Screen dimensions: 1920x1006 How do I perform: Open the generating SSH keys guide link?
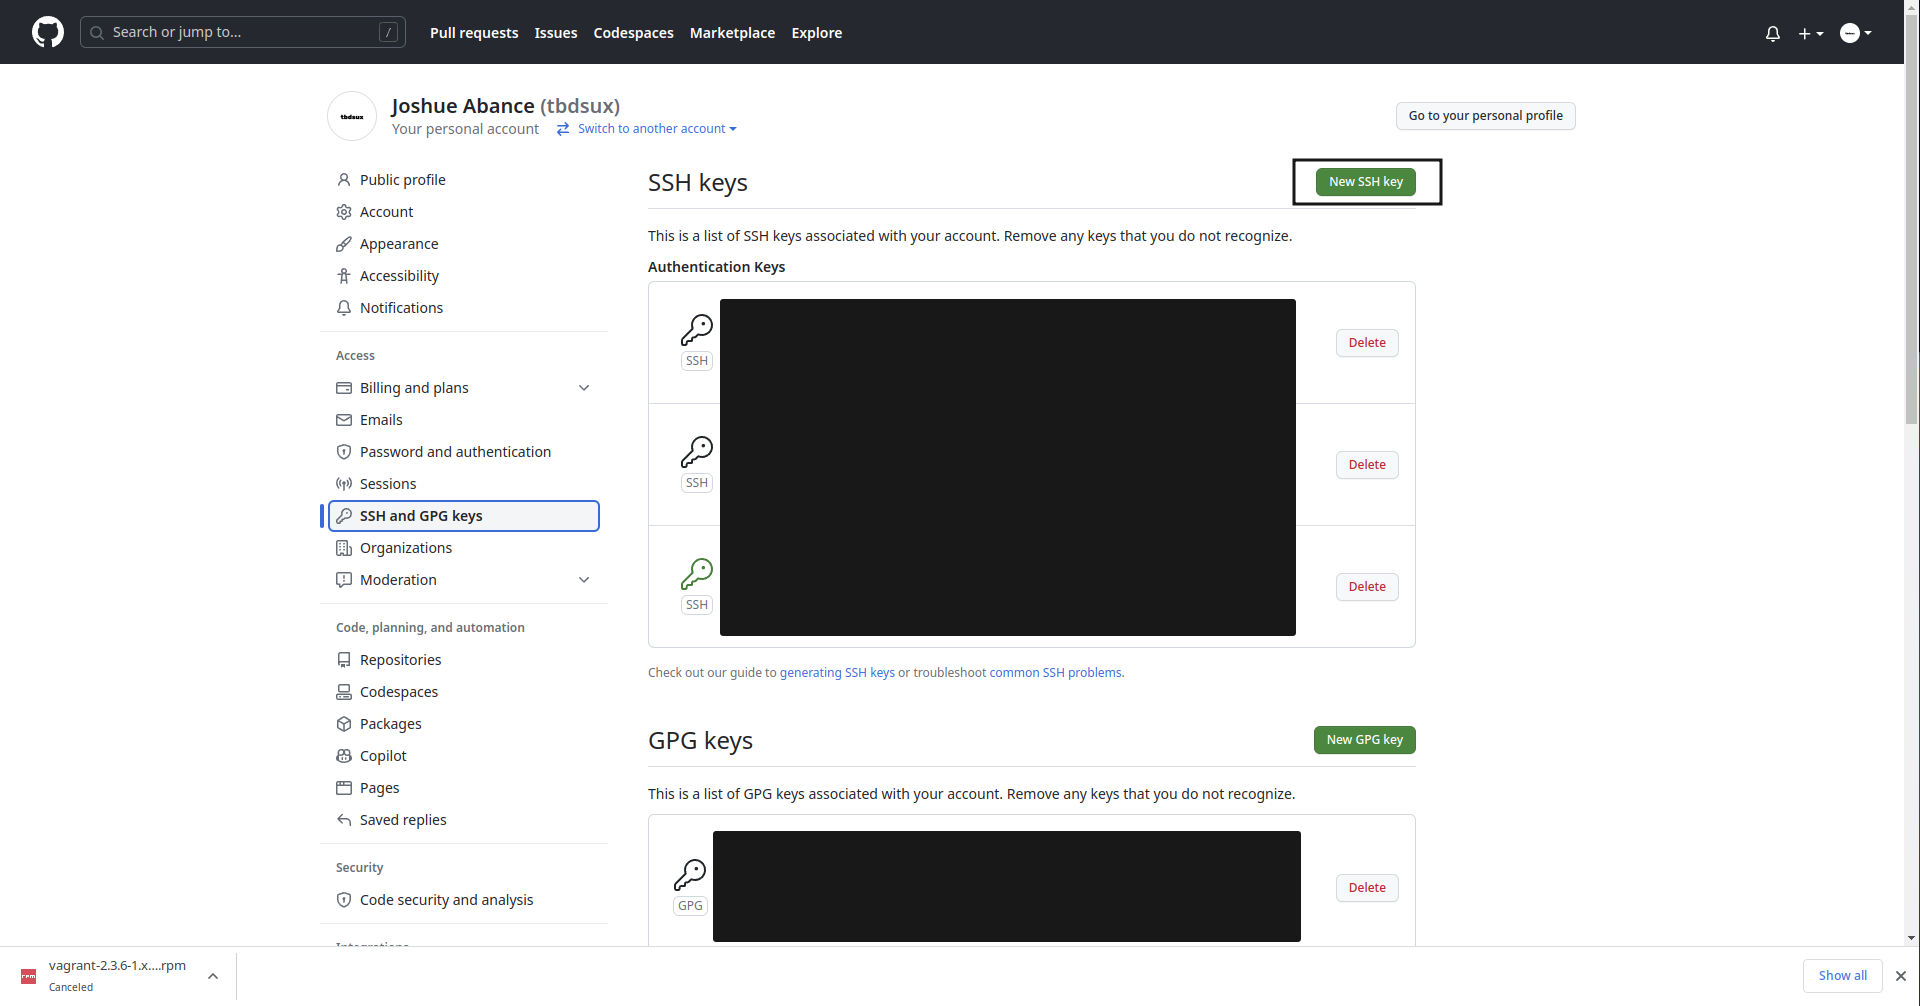coord(837,673)
